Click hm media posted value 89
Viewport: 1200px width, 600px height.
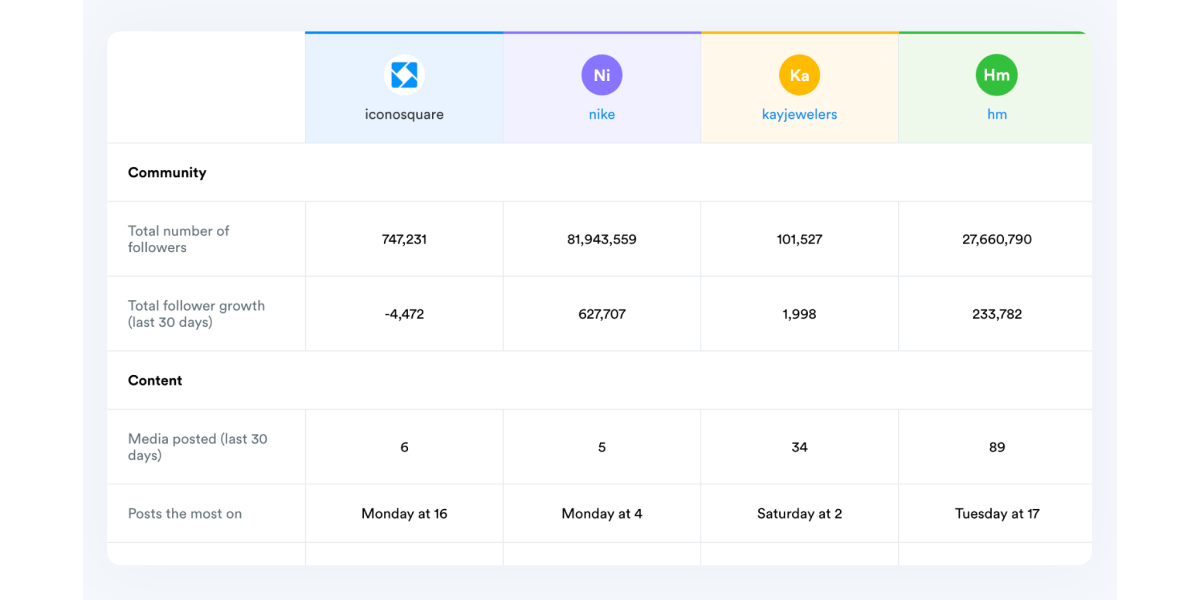[x=997, y=447]
